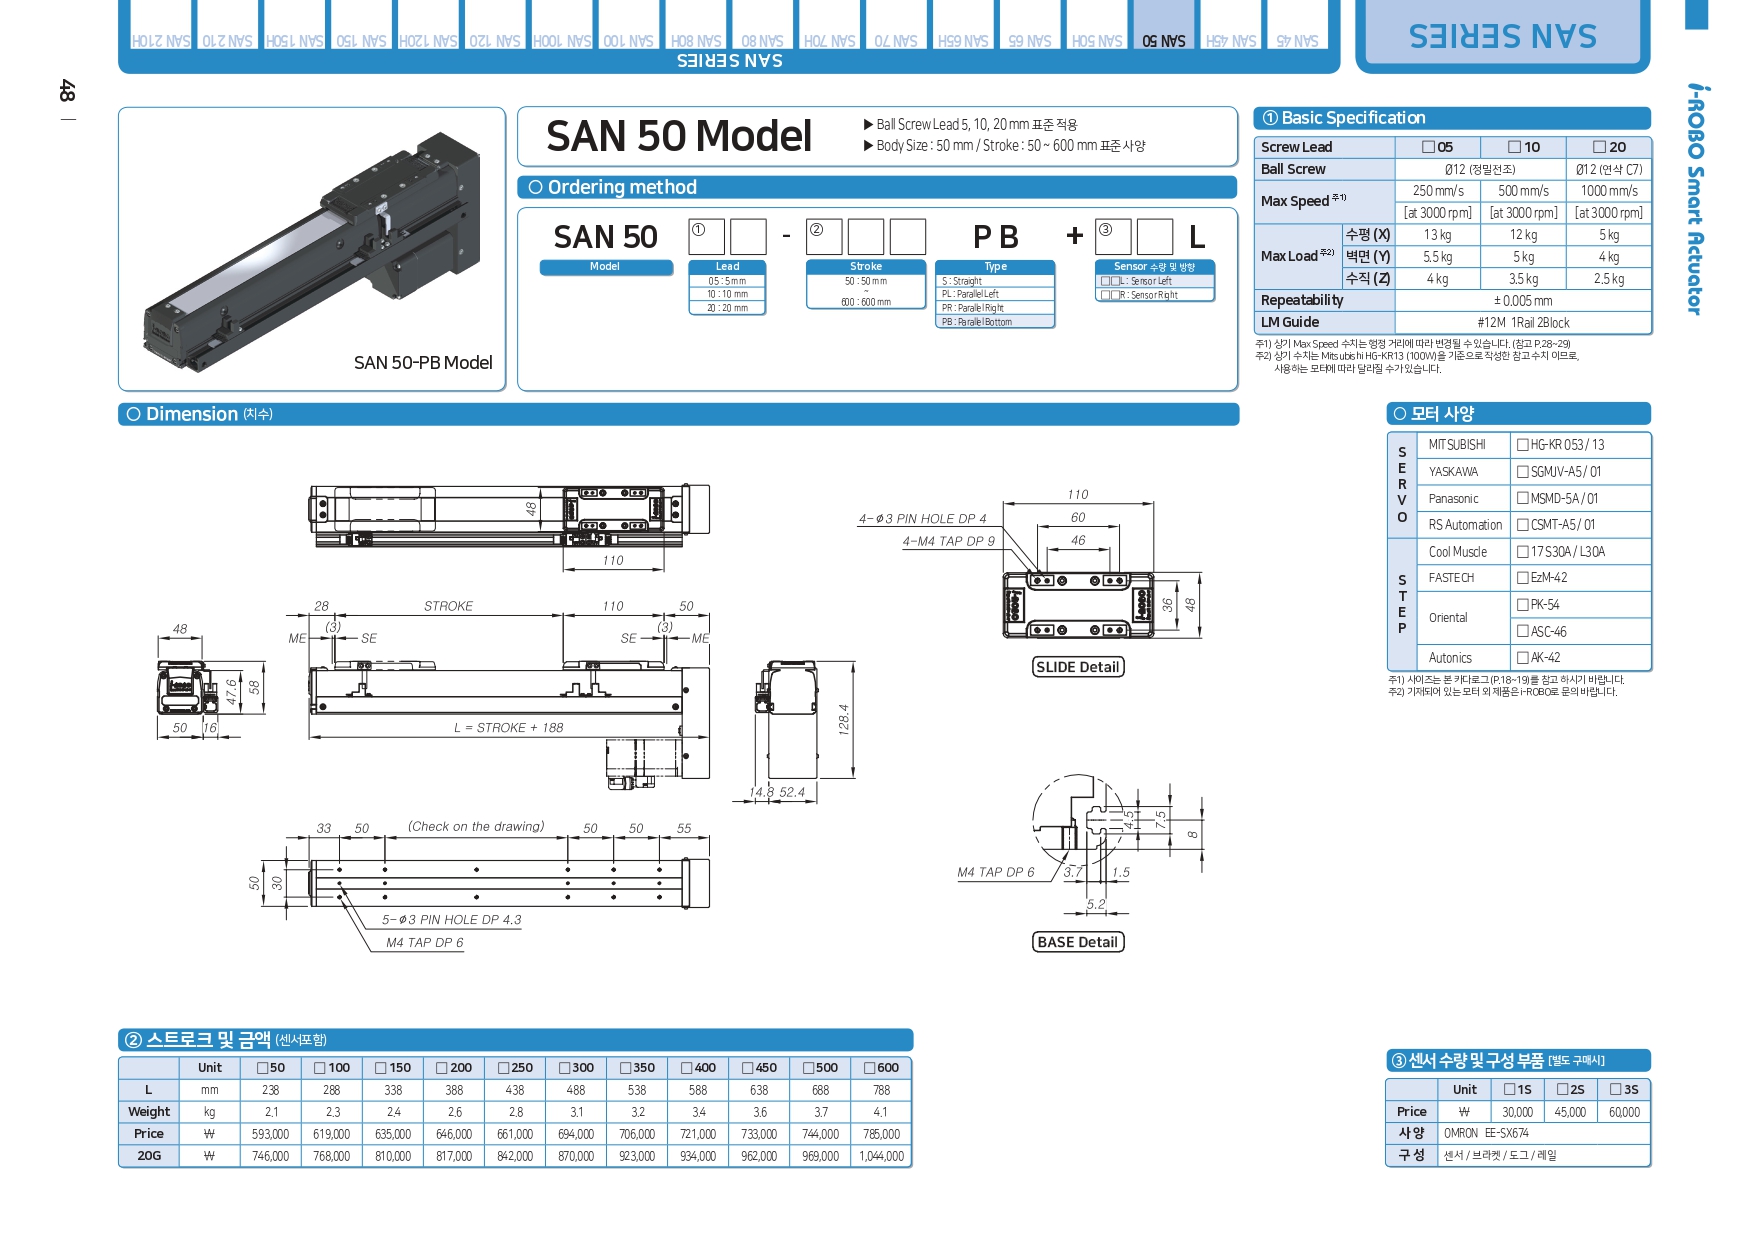The height and width of the screenshot is (1241, 1754).
Task: Check the 1S sensor quantity box
Action: coord(1509,1090)
